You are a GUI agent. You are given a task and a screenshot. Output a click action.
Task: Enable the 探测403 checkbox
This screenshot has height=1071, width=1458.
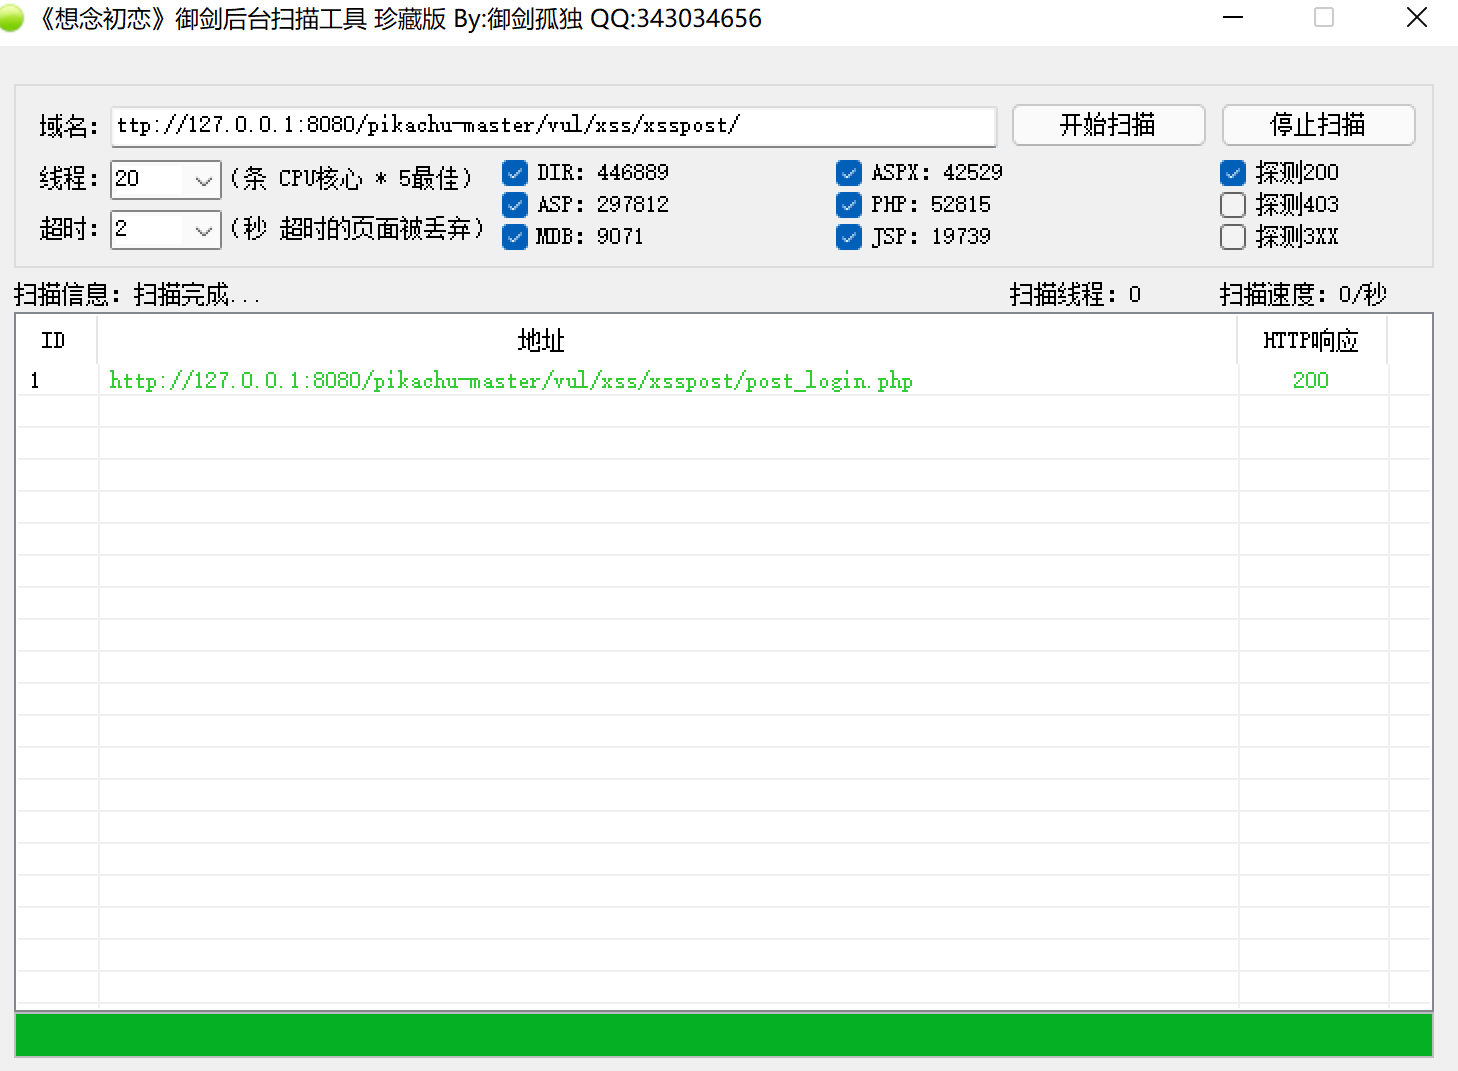[1233, 205]
